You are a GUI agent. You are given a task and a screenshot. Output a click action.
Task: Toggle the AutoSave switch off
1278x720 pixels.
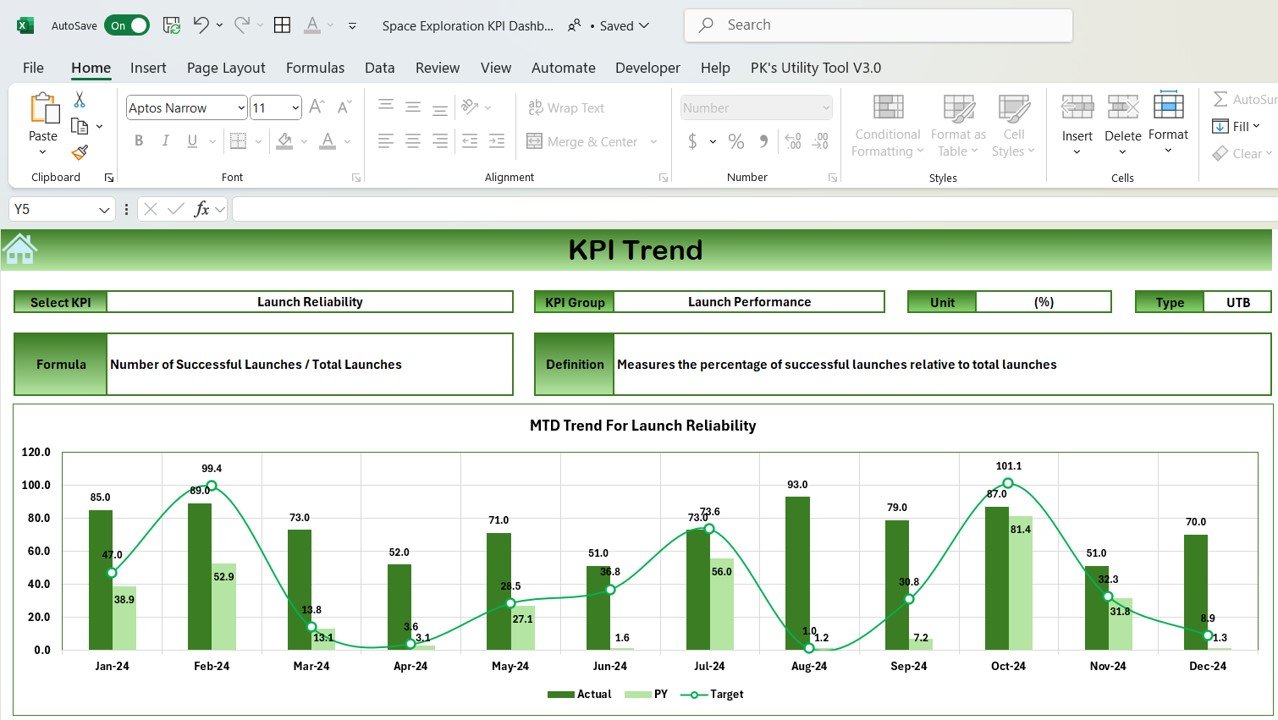(x=127, y=26)
